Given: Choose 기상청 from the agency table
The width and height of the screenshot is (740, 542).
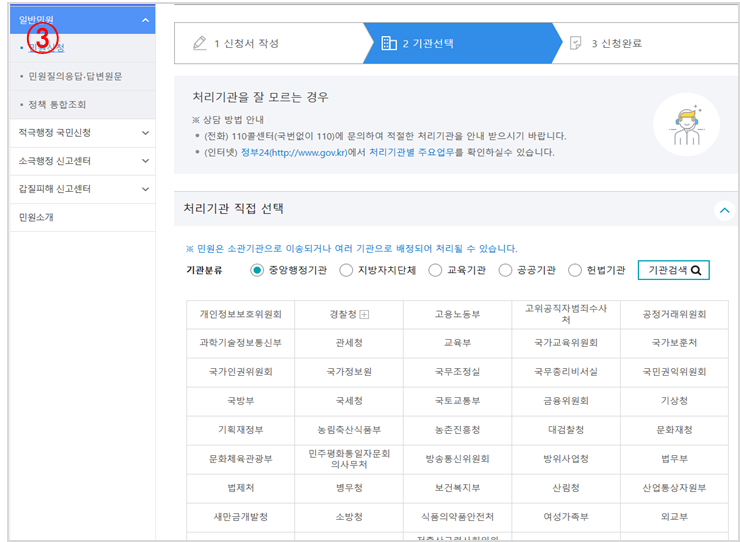Looking at the screenshot, I should tap(674, 401).
